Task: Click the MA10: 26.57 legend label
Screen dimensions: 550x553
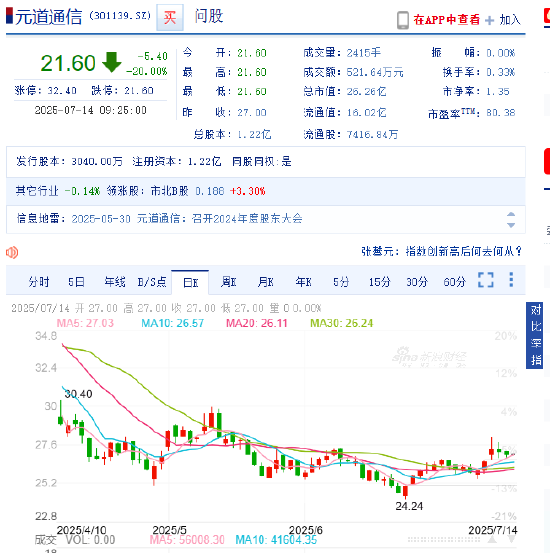Action: [173, 323]
